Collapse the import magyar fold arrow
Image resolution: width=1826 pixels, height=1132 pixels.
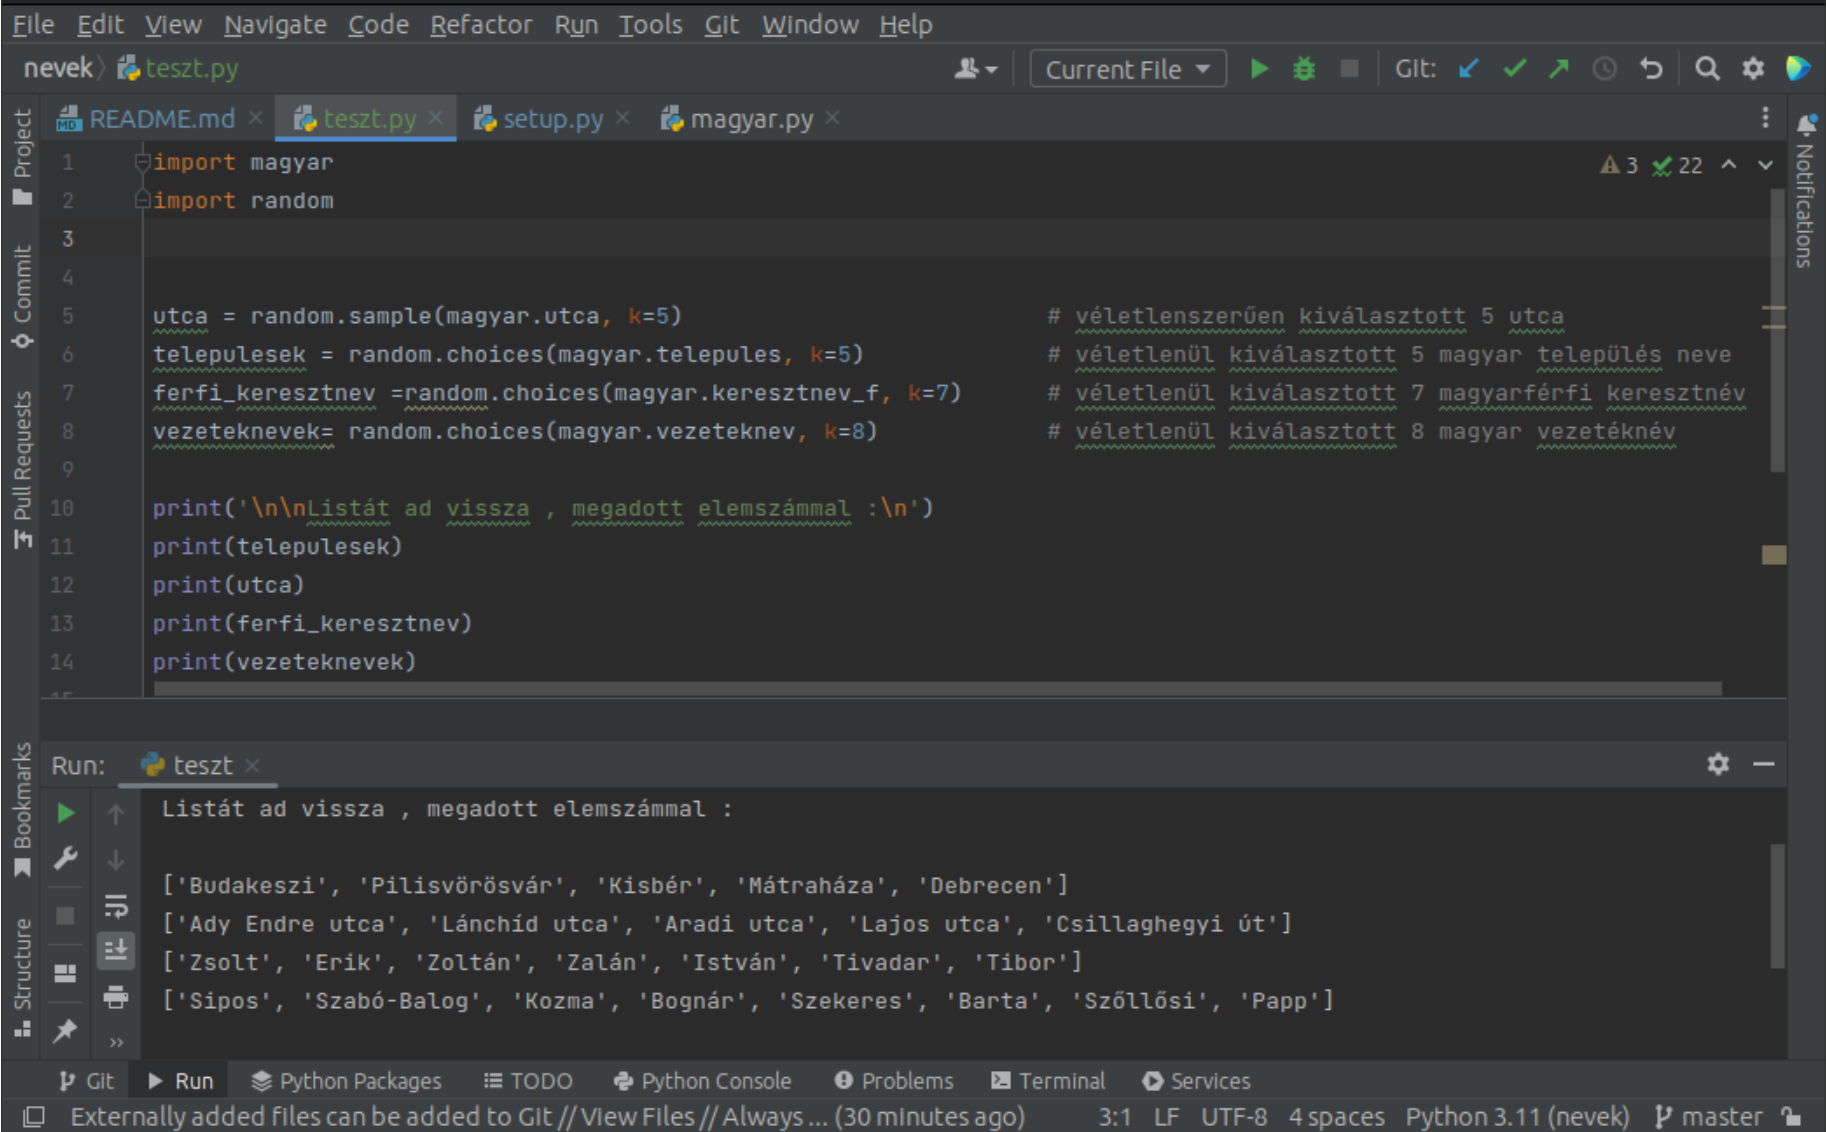[x=141, y=161]
